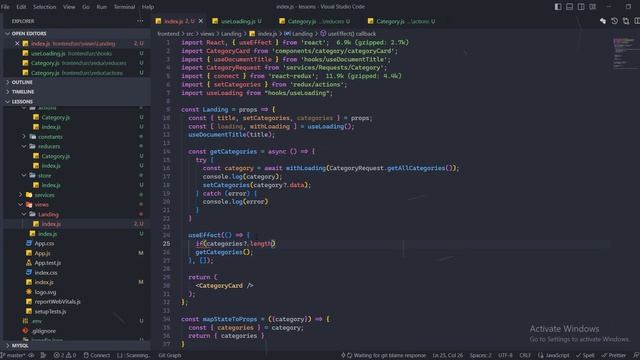640x360 pixels.
Task: Toggle primary sidebar layout icon
Action: coord(558,7)
